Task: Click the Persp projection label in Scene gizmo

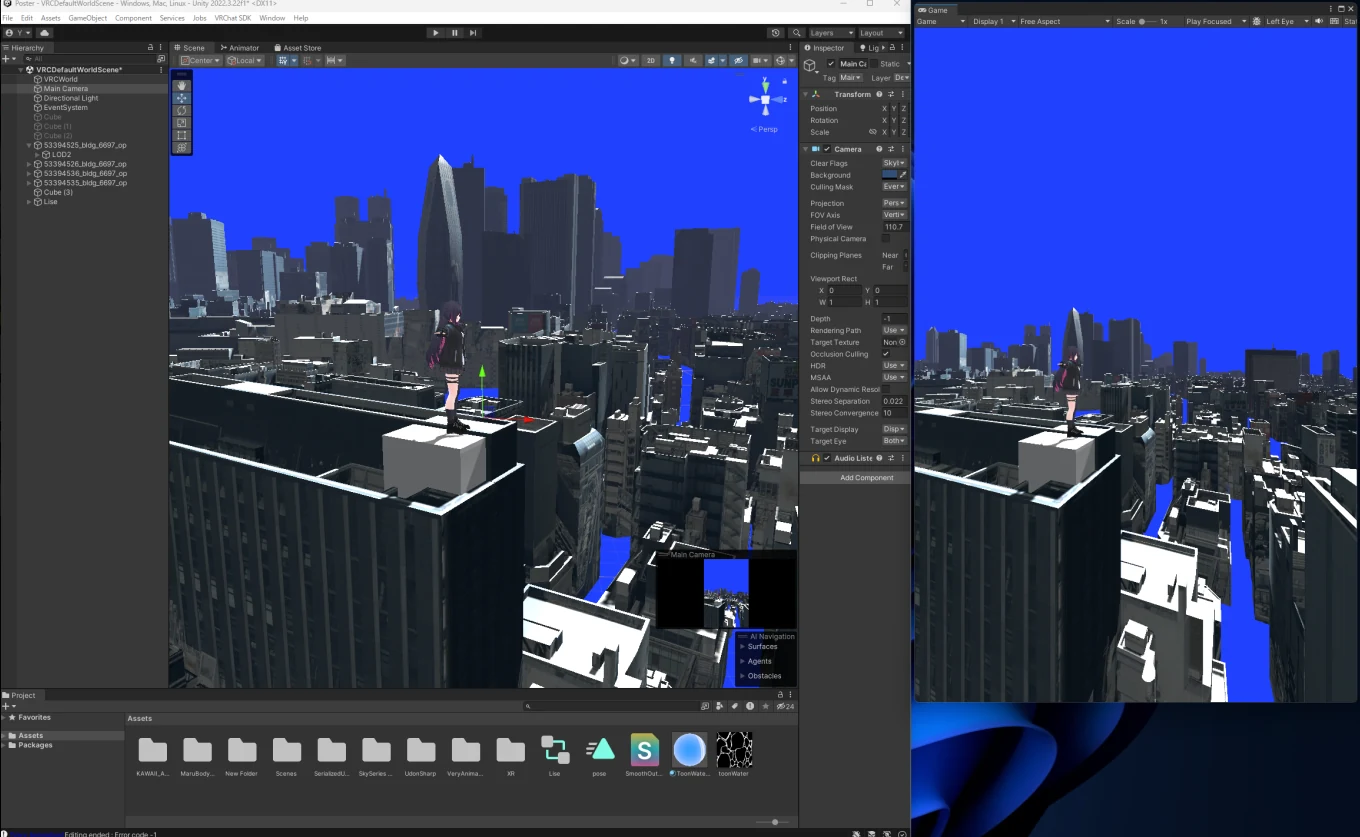Action: point(765,129)
